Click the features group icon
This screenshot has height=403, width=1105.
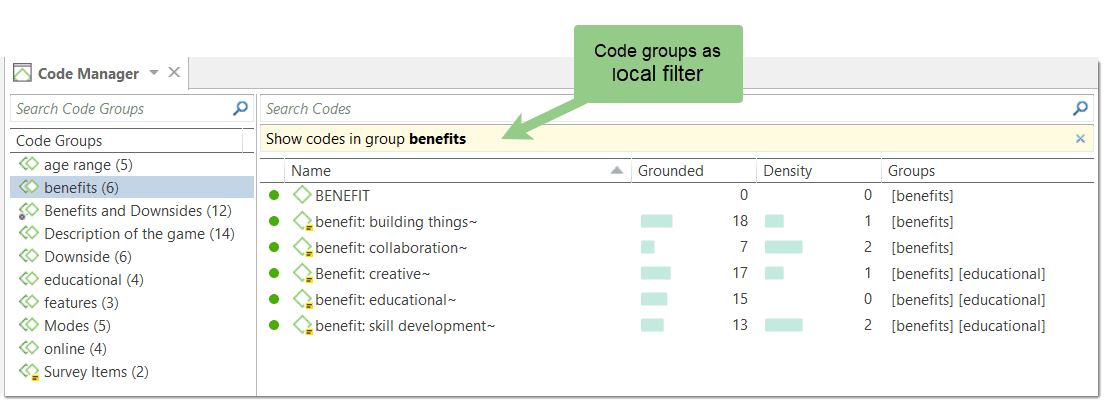coord(28,302)
